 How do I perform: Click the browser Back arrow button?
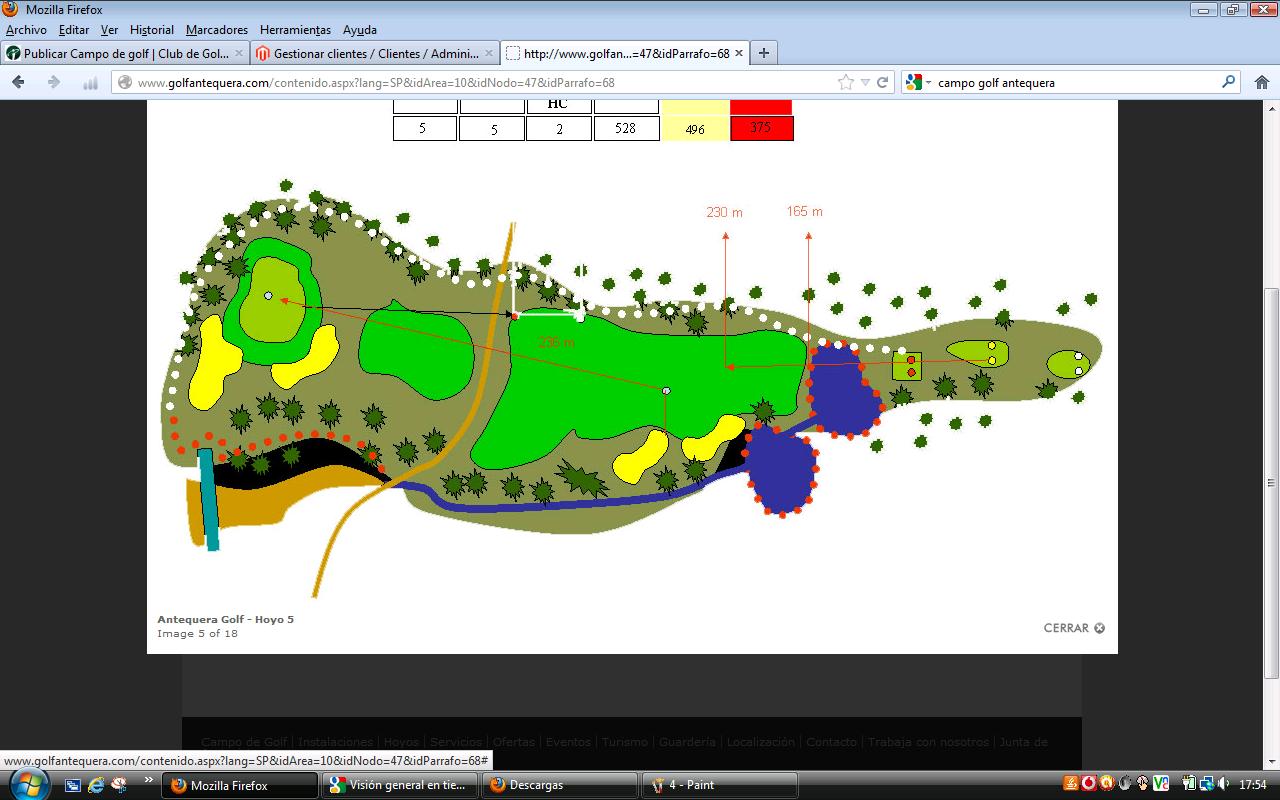click(19, 83)
